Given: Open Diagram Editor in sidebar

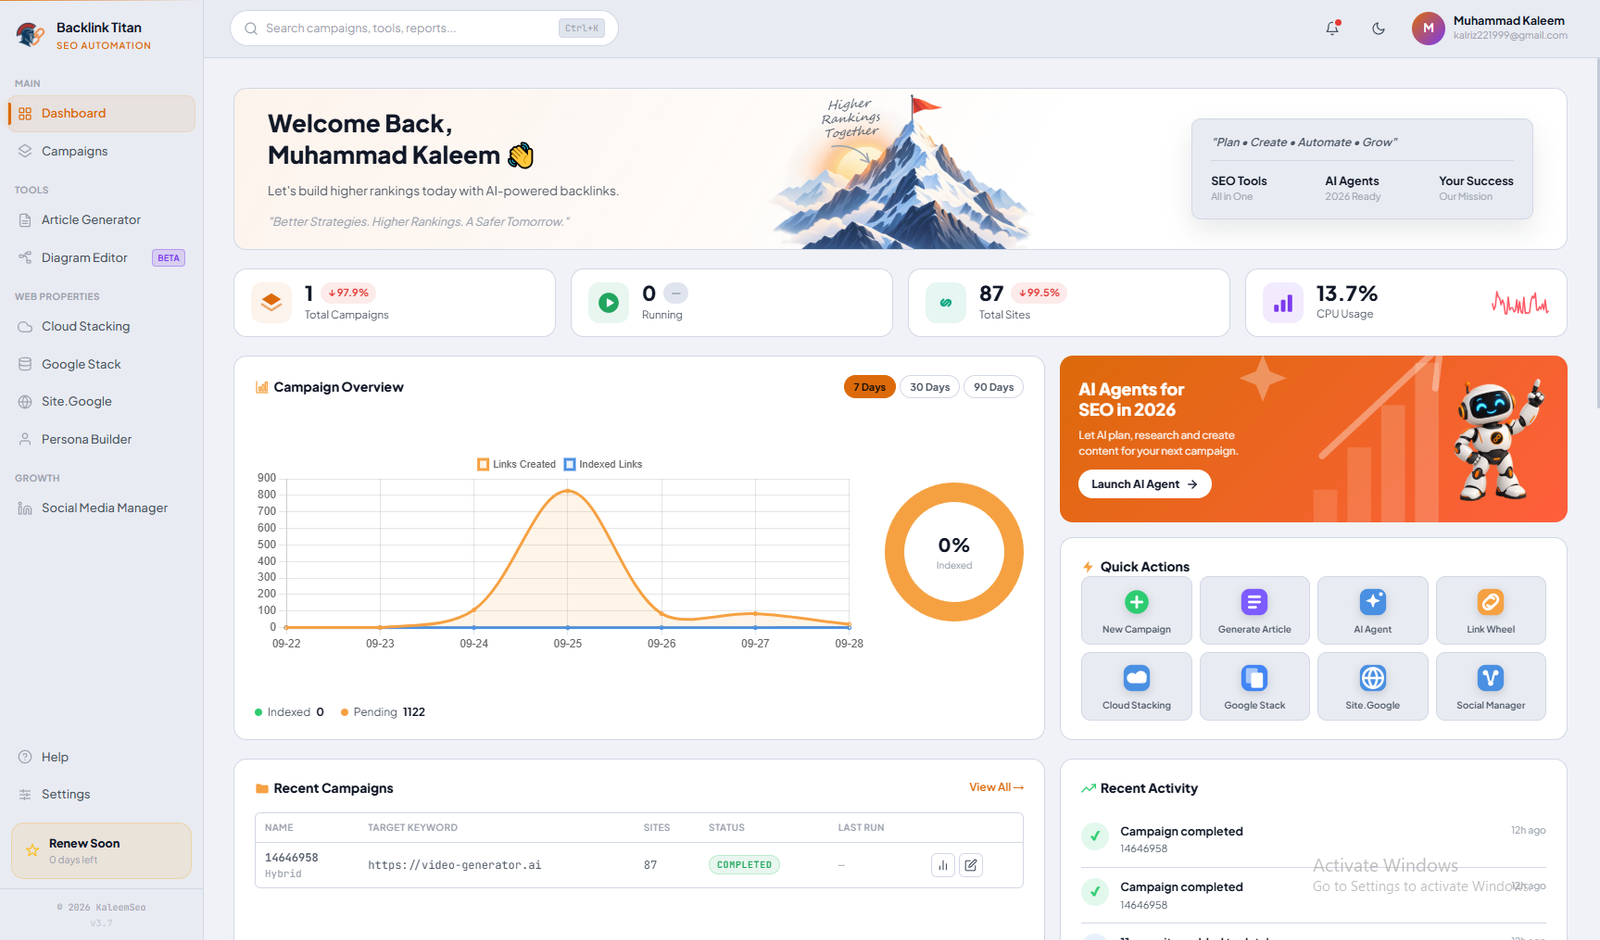Looking at the screenshot, I should (x=101, y=258).
